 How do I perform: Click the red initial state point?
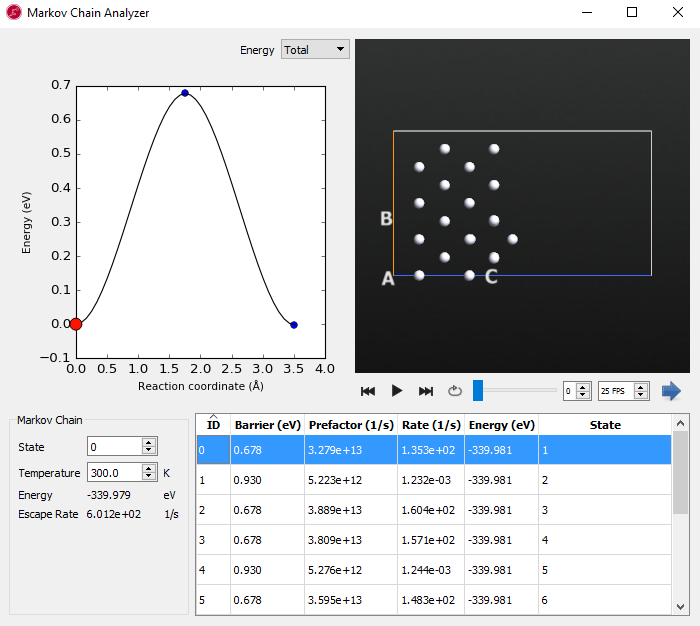(76, 324)
